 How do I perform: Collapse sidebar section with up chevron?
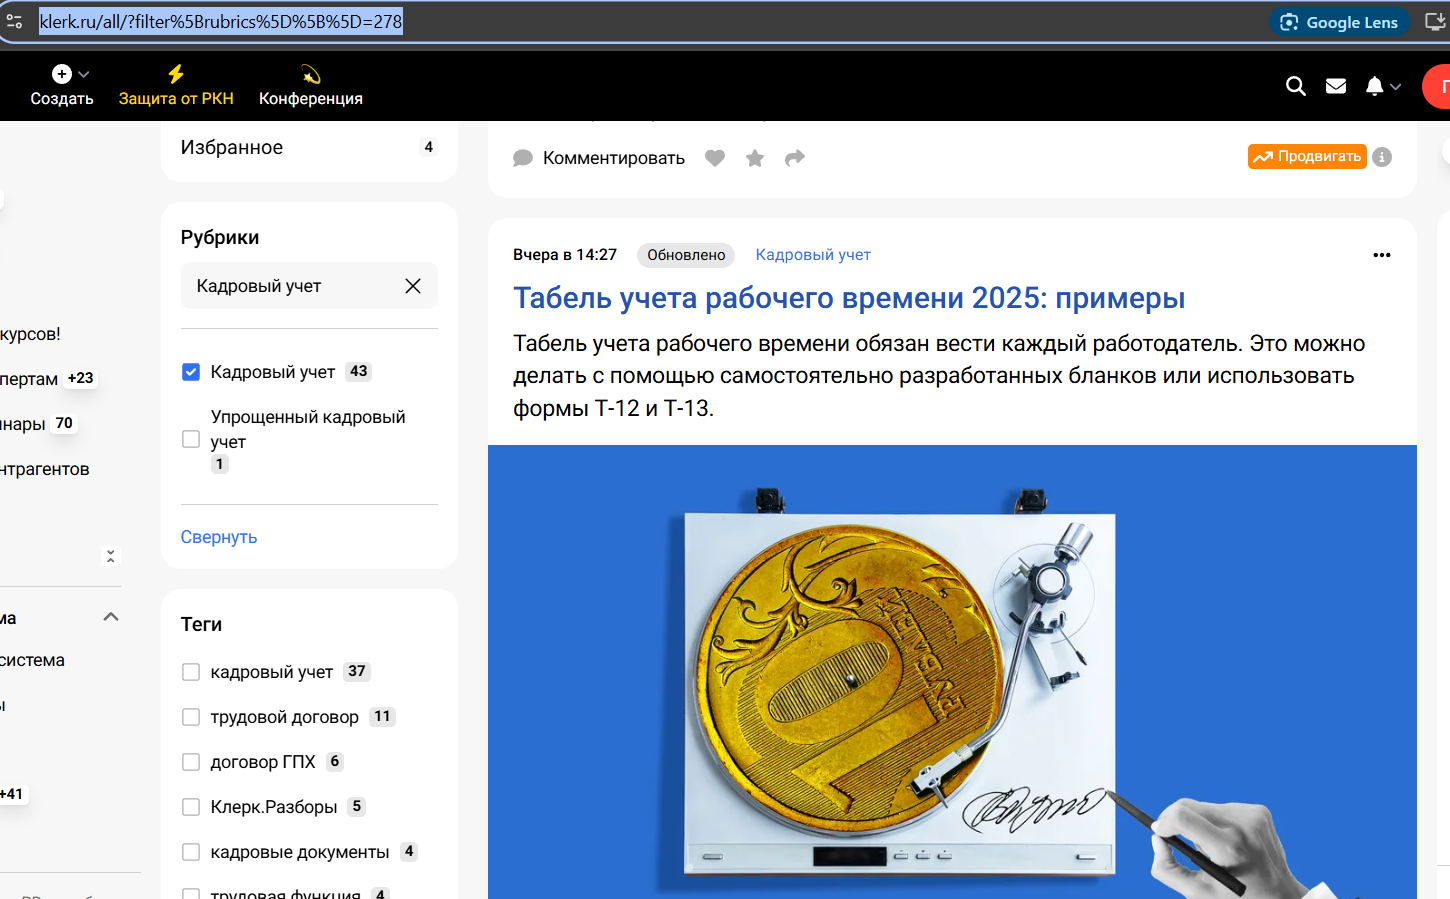[111, 617]
